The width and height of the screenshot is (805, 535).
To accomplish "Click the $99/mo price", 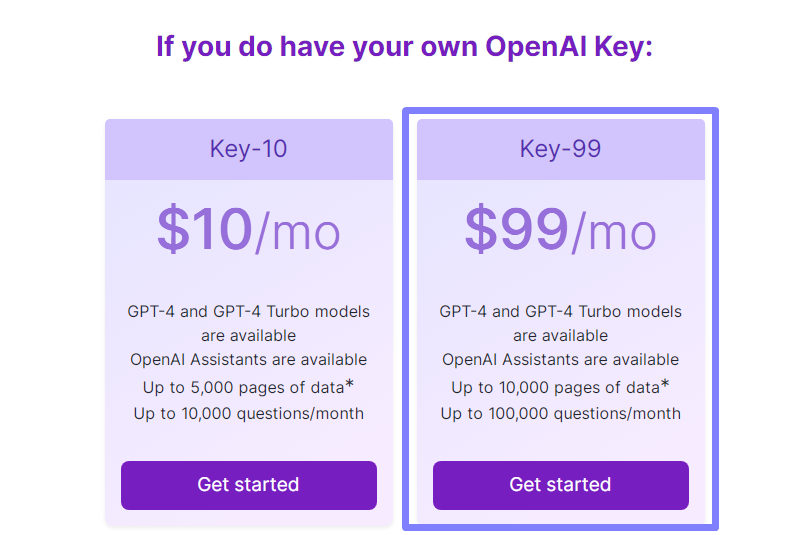I will coord(561,230).
